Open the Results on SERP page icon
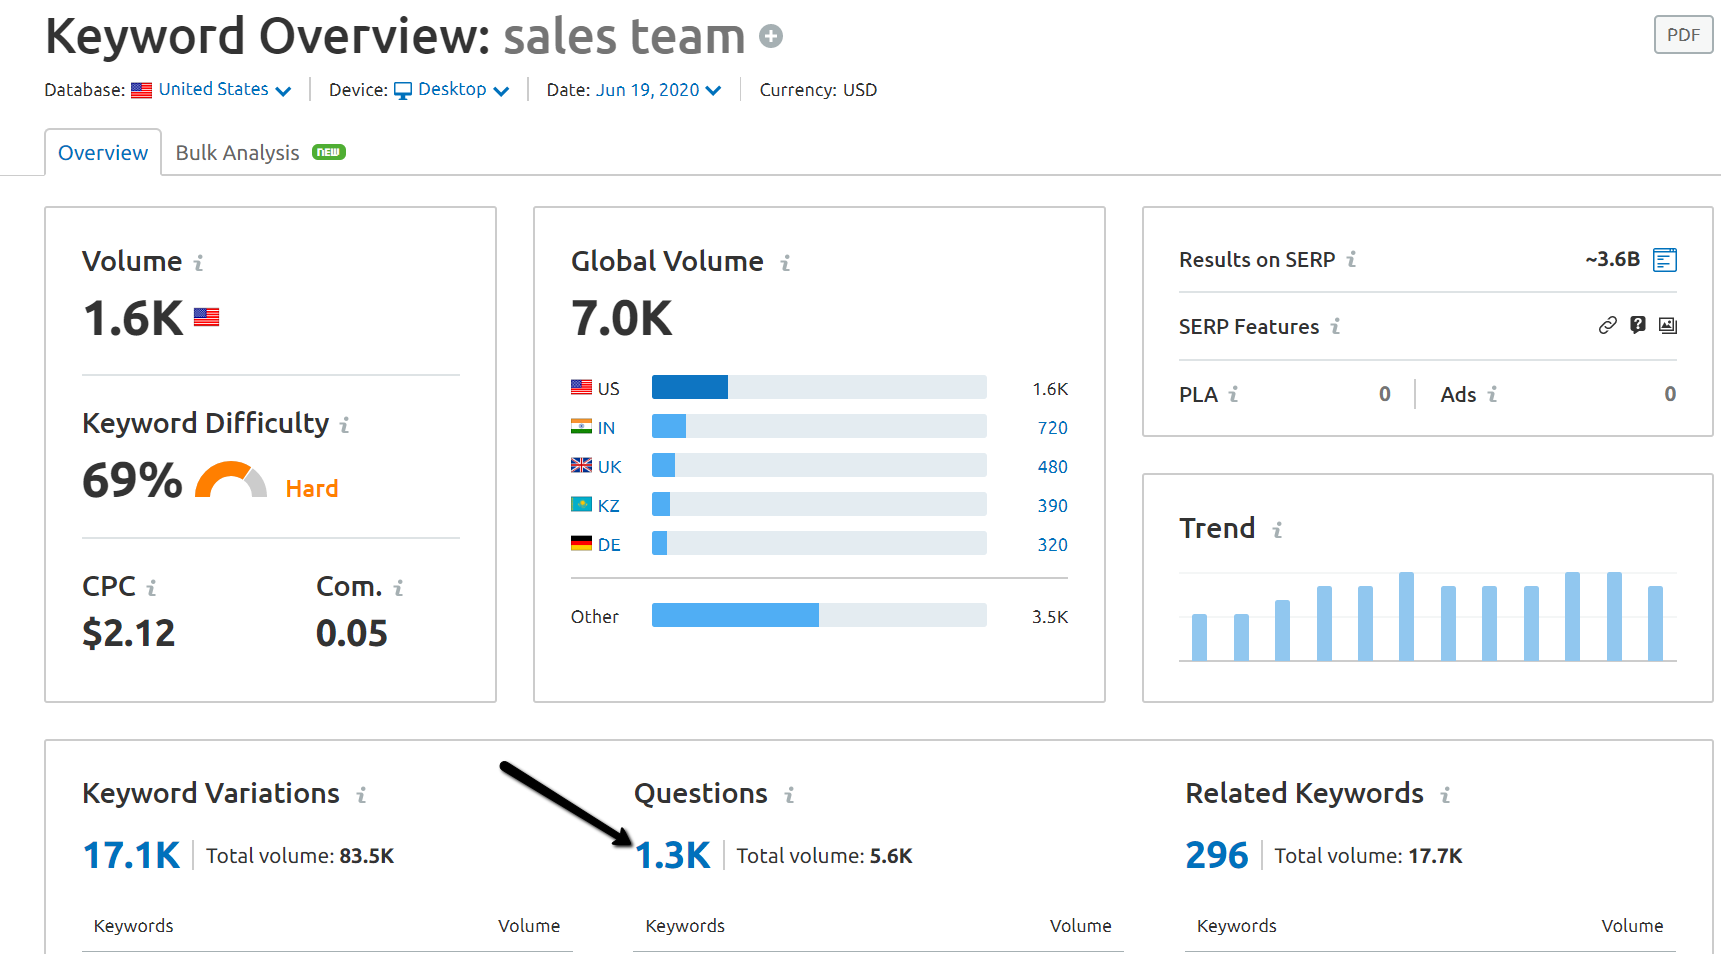The width and height of the screenshot is (1721, 954). pos(1664,259)
